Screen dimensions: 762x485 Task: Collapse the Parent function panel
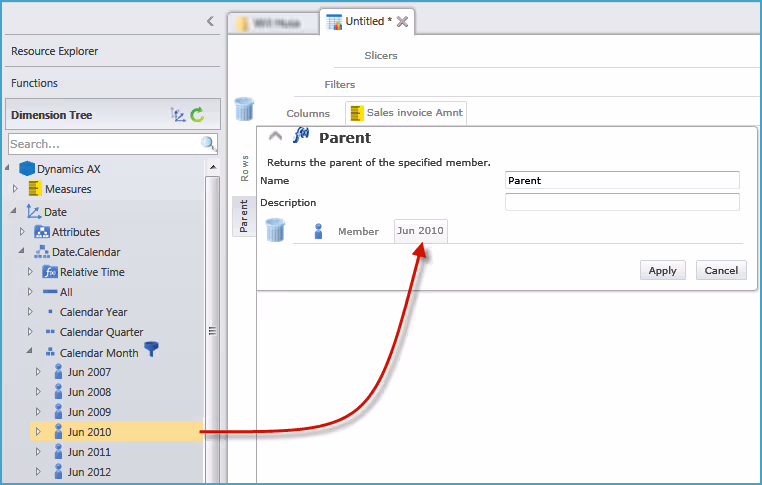click(276, 138)
